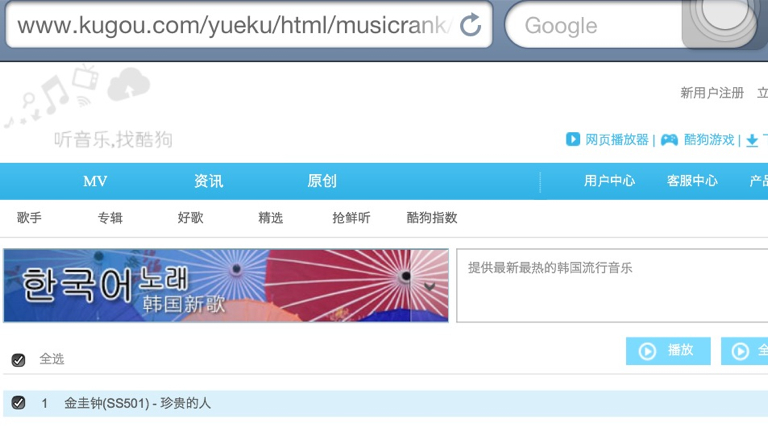This screenshot has width=768, height=428.
Task: Click the 播放 play button
Action: point(668,351)
